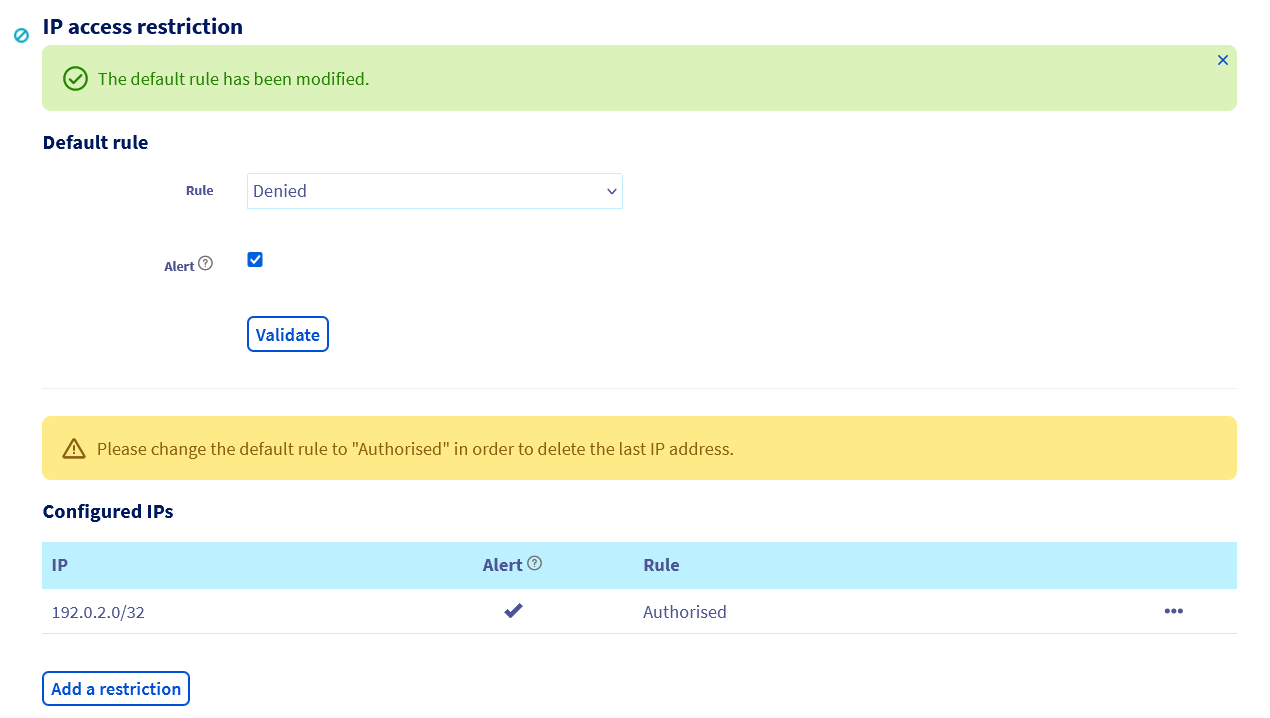
Task: Click the blocked icon beside IP access restriction
Action: [x=21, y=35]
